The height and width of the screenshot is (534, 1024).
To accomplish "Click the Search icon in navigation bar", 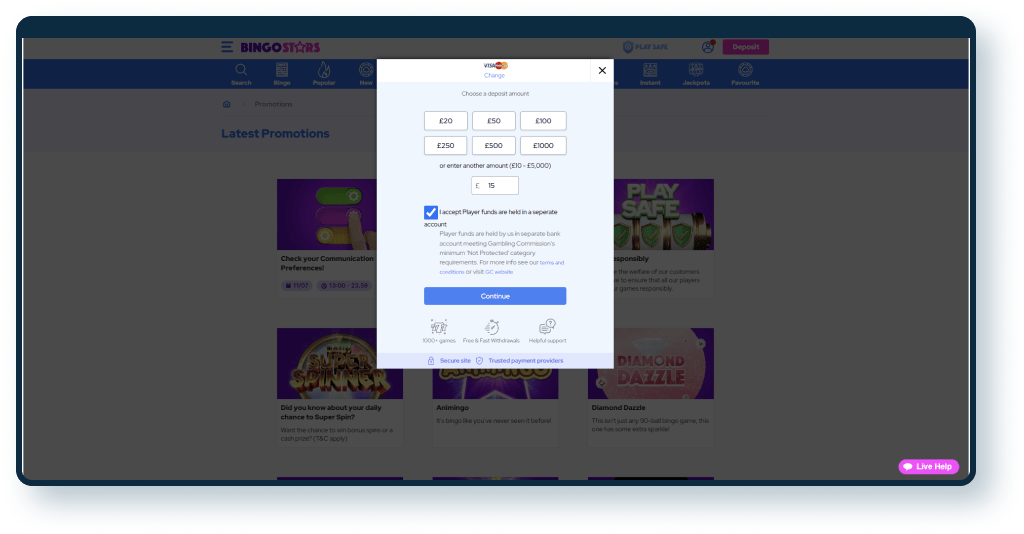I will pyautogui.click(x=241, y=73).
